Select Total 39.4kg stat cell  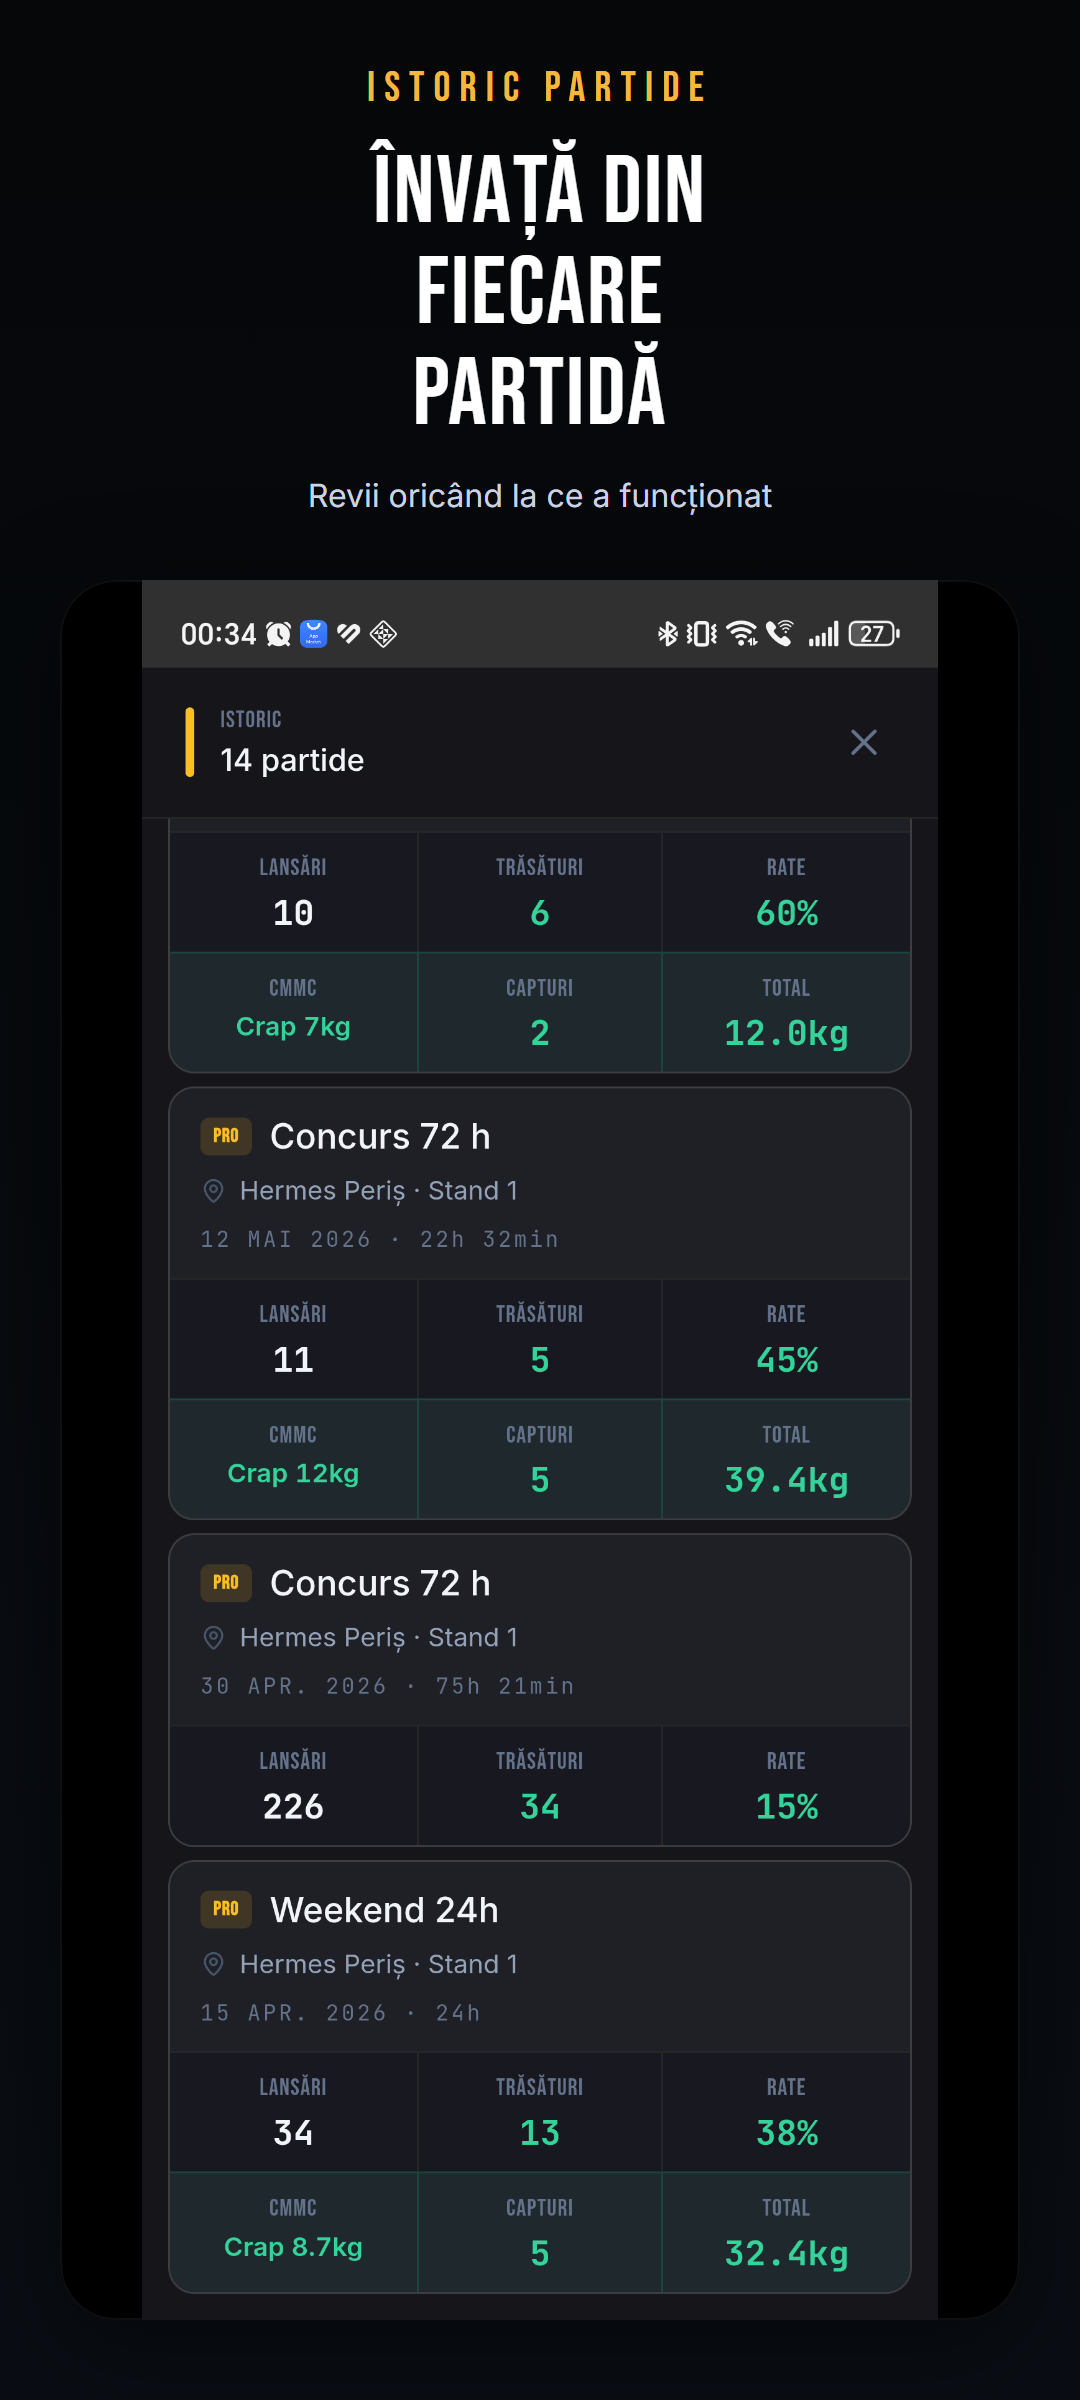pyautogui.click(x=786, y=1459)
